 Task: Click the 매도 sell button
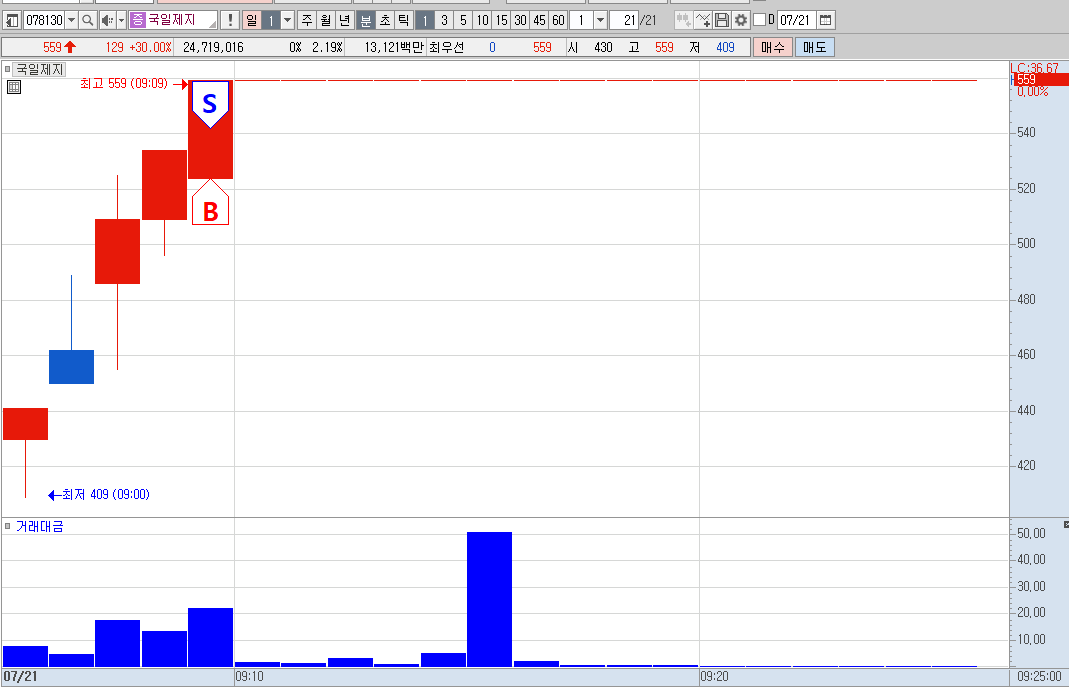click(x=815, y=47)
